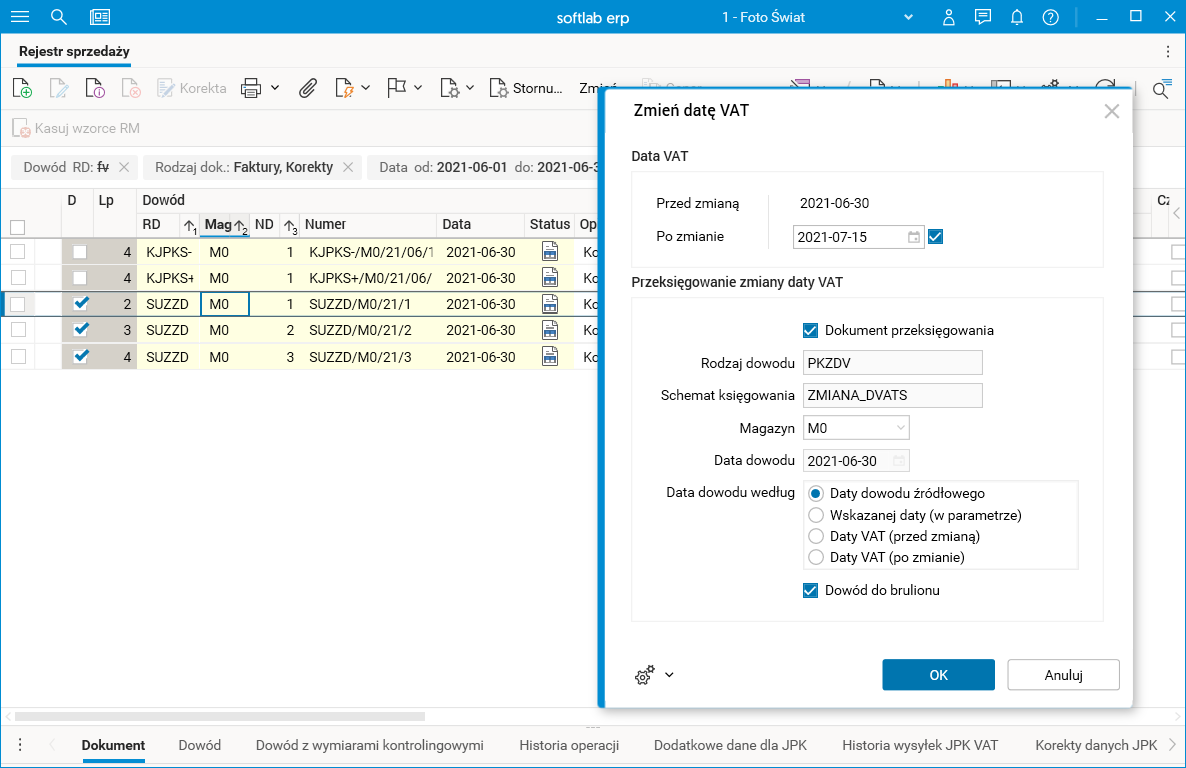Screen dimensions: 1186x768
Task: Click the printer icon
Action: coord(250,88)
